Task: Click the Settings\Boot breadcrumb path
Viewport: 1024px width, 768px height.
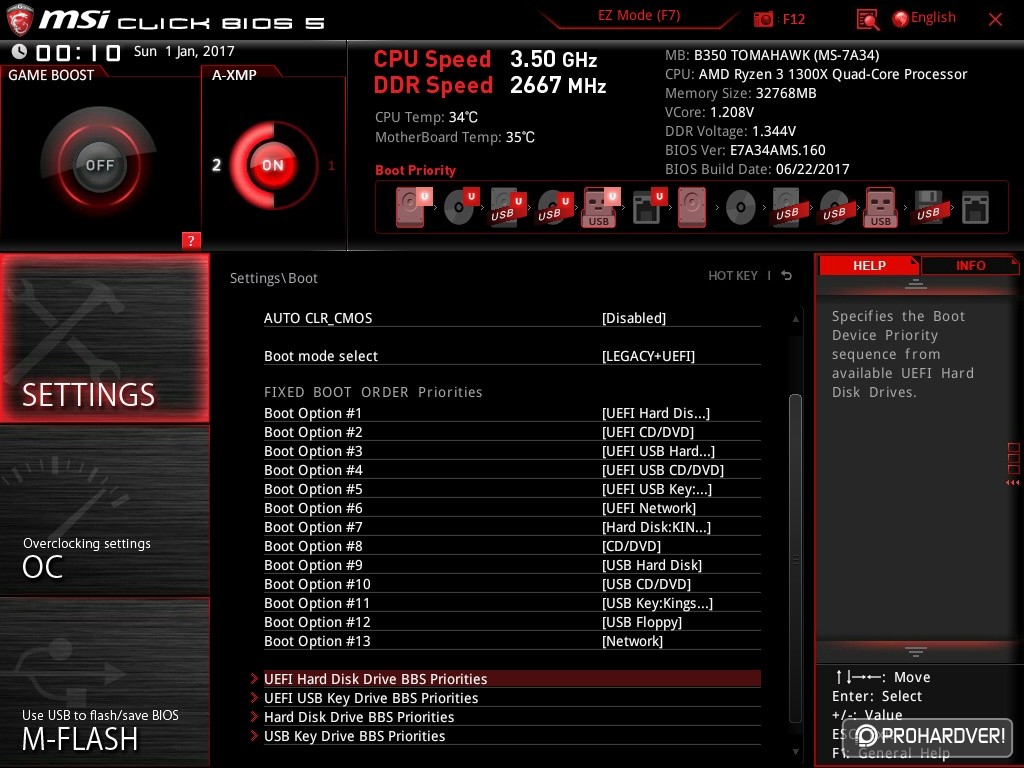Action: pyautogui.click(x=273, y=278)
